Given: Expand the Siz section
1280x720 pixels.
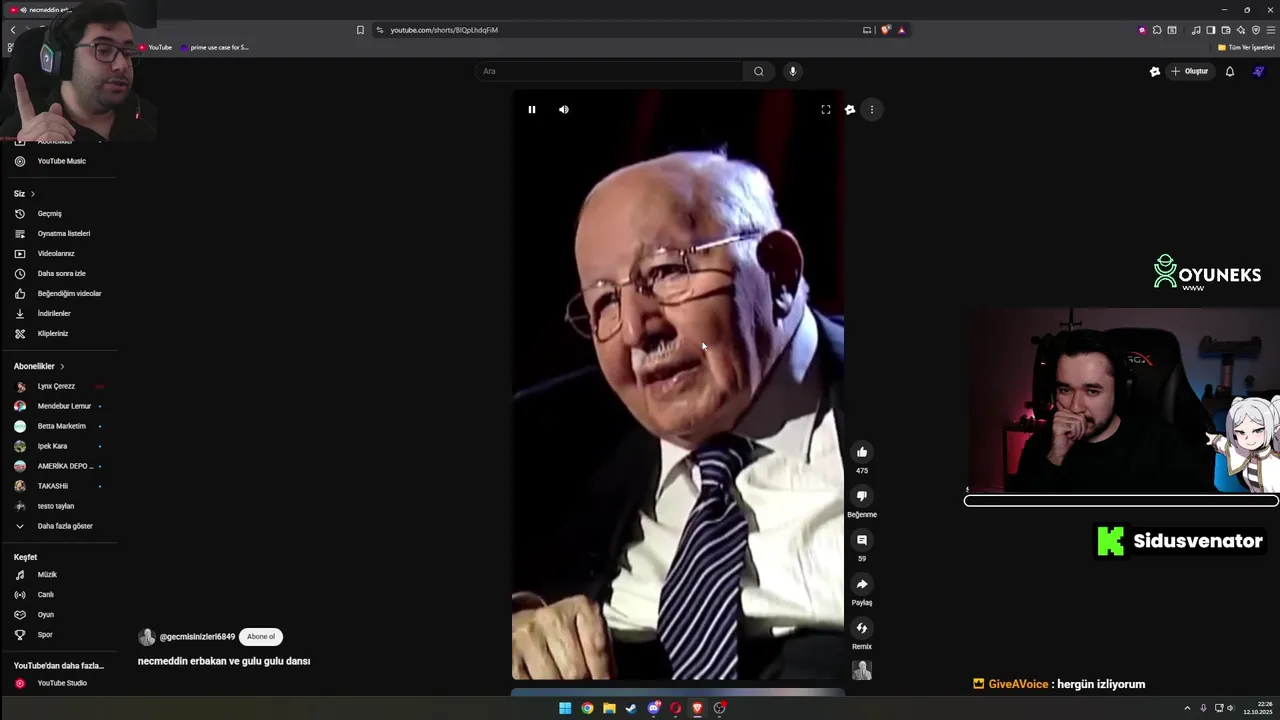Looking at the screenshot, I should click(x=25, y=194).
